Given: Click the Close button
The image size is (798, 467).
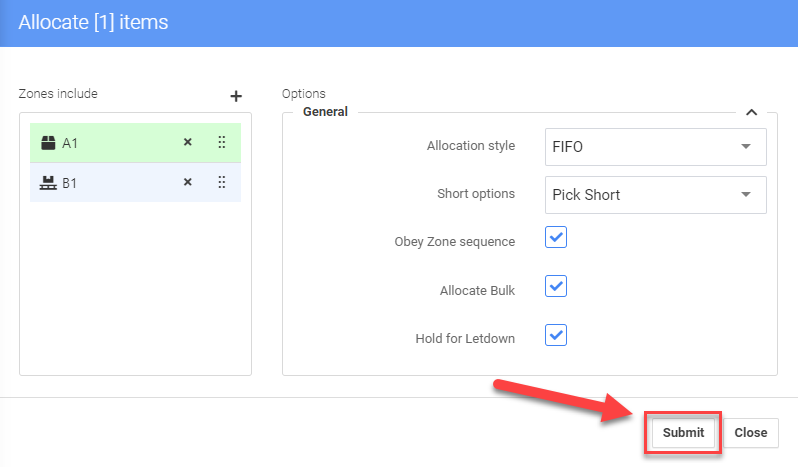Looking at the screenshot, I should coord(750,433).
